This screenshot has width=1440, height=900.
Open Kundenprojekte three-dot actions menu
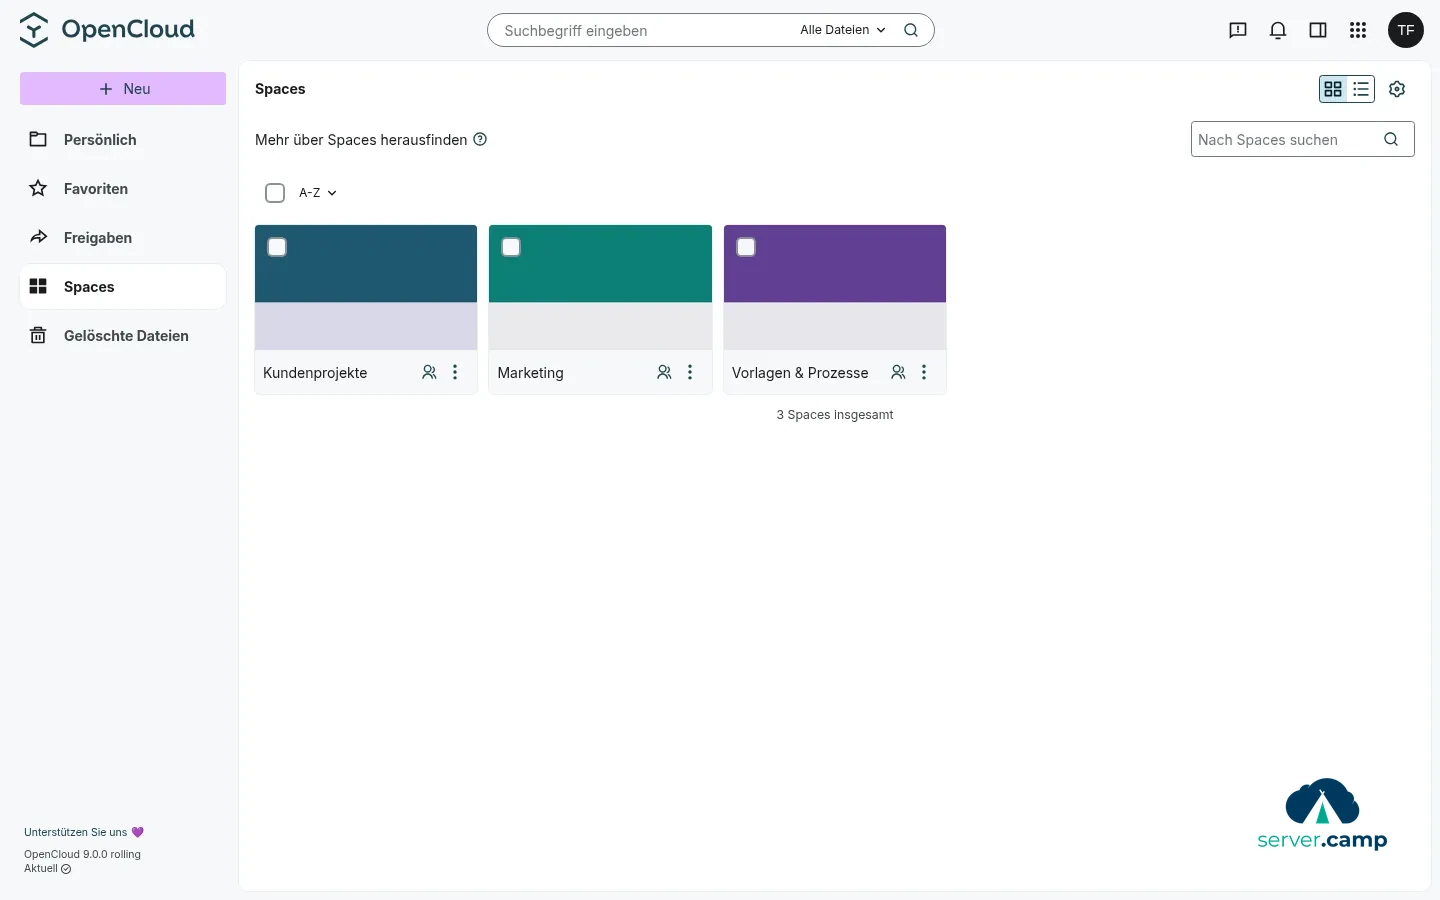tap(455, 372)
